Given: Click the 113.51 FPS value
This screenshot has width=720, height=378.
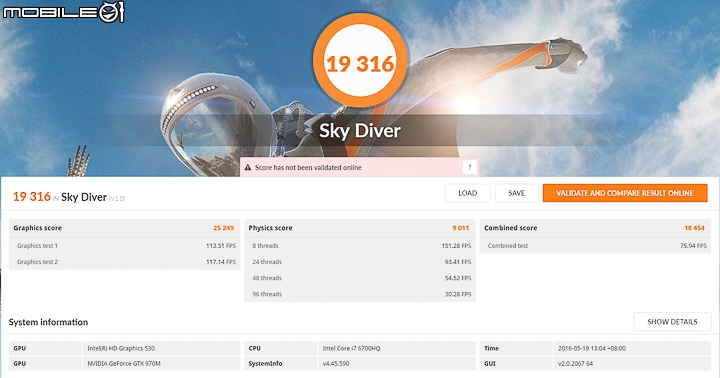Looking at the screenshot, I should point(221,246).
